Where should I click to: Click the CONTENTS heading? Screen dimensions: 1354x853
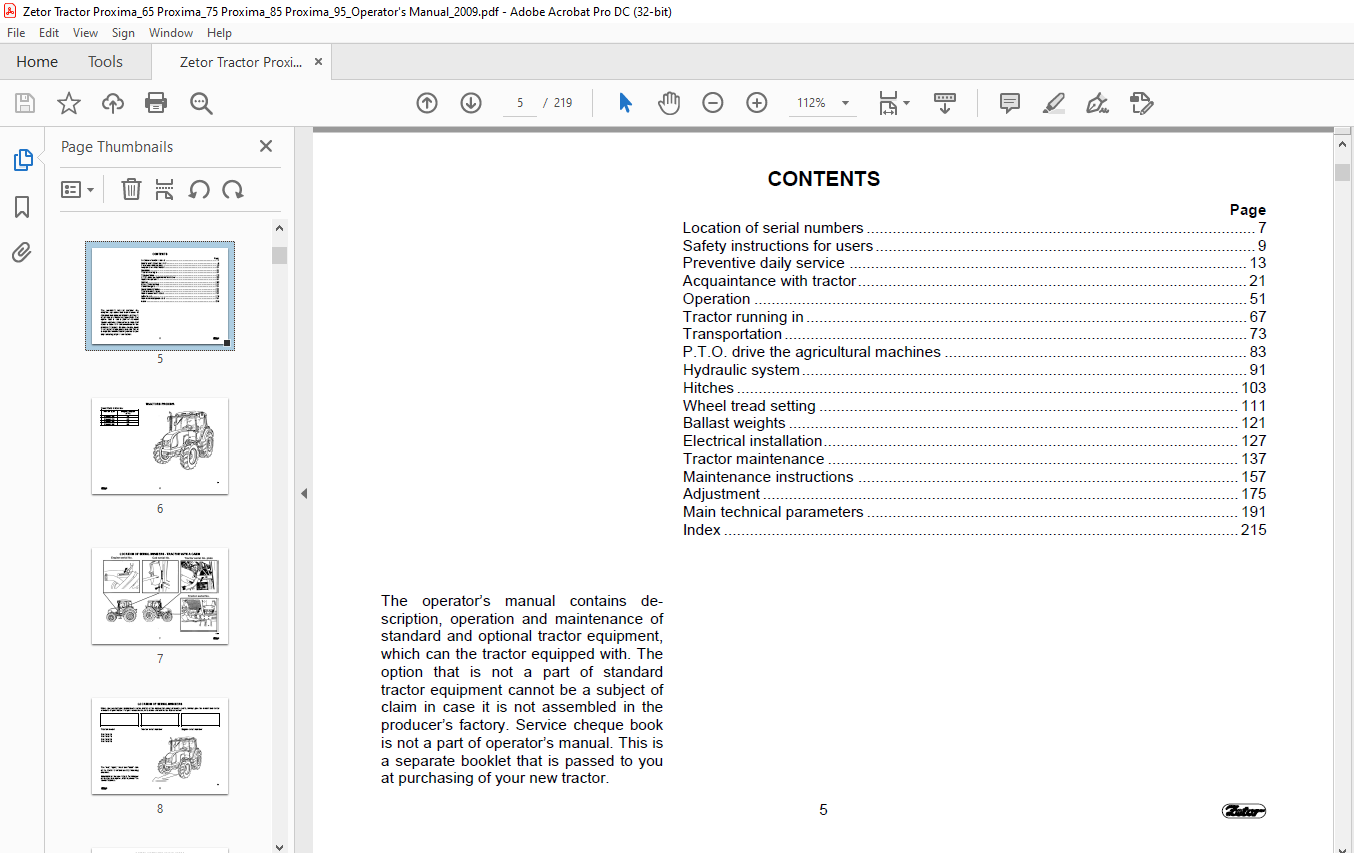pyautogui.click(x=824, y=179)
